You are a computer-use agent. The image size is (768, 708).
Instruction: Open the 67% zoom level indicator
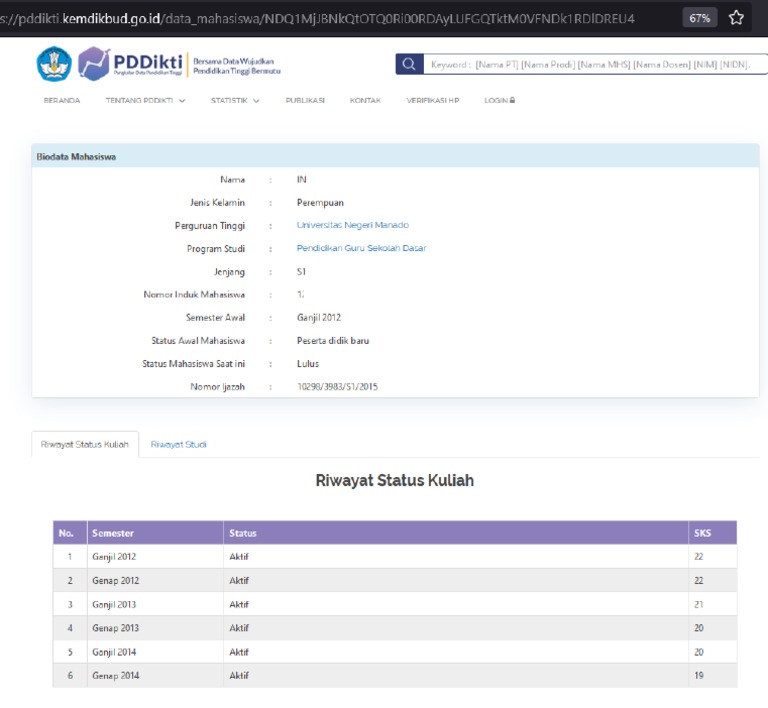pyautogui.click(x=699, y=18)
